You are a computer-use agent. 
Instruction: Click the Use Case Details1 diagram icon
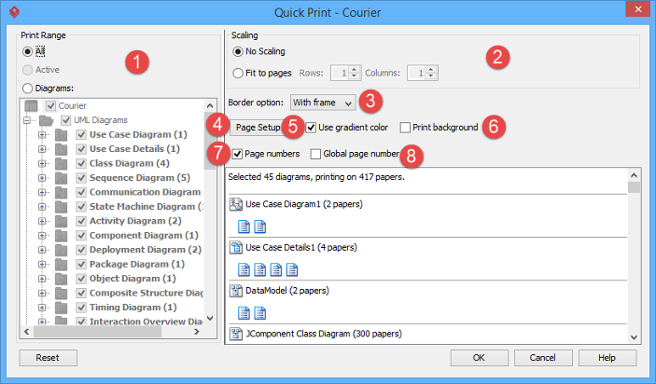(236, 247)
